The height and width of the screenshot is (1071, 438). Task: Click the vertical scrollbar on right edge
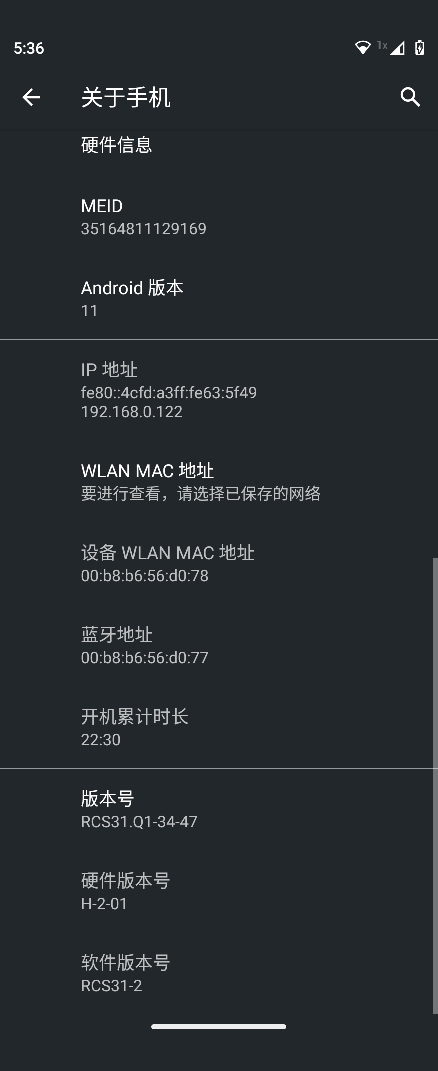[x=435, y=785]
